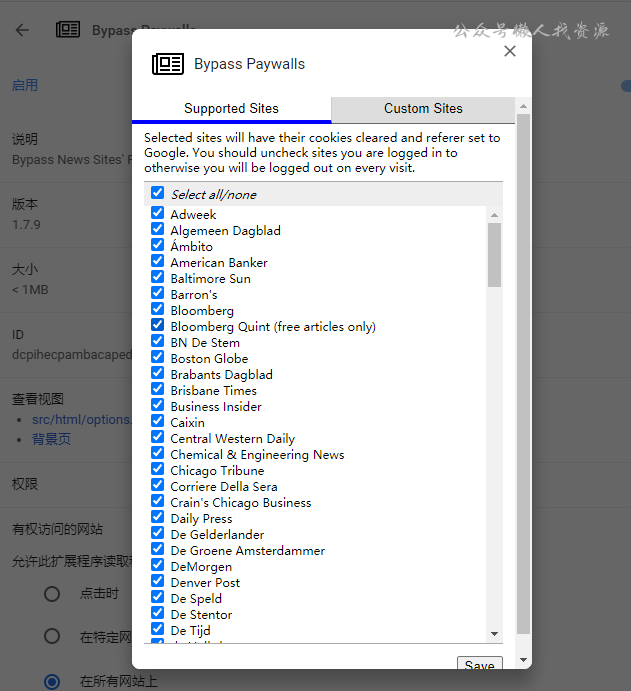Screen dimensions: 631x691
Task: Toggle Central Western Daily checkbox
Action: click(x=157, y=437)
